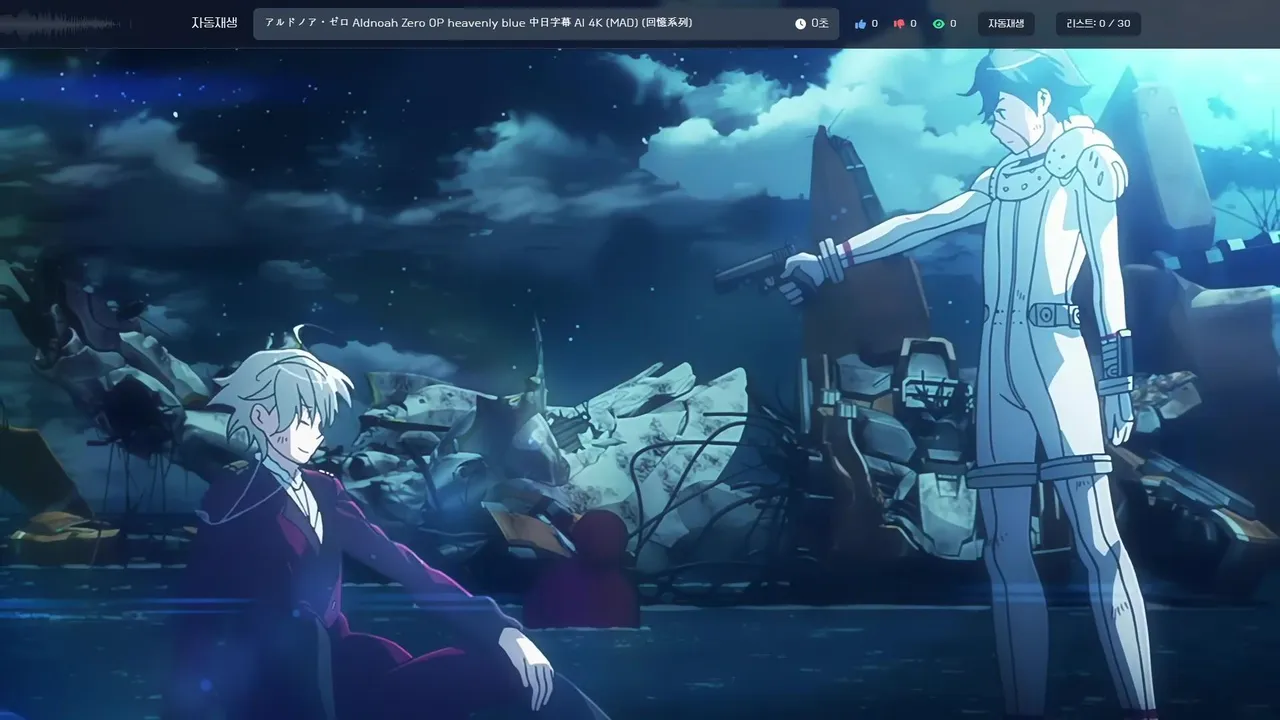Click the clock icon beside 0초

[x=800, y=24]
